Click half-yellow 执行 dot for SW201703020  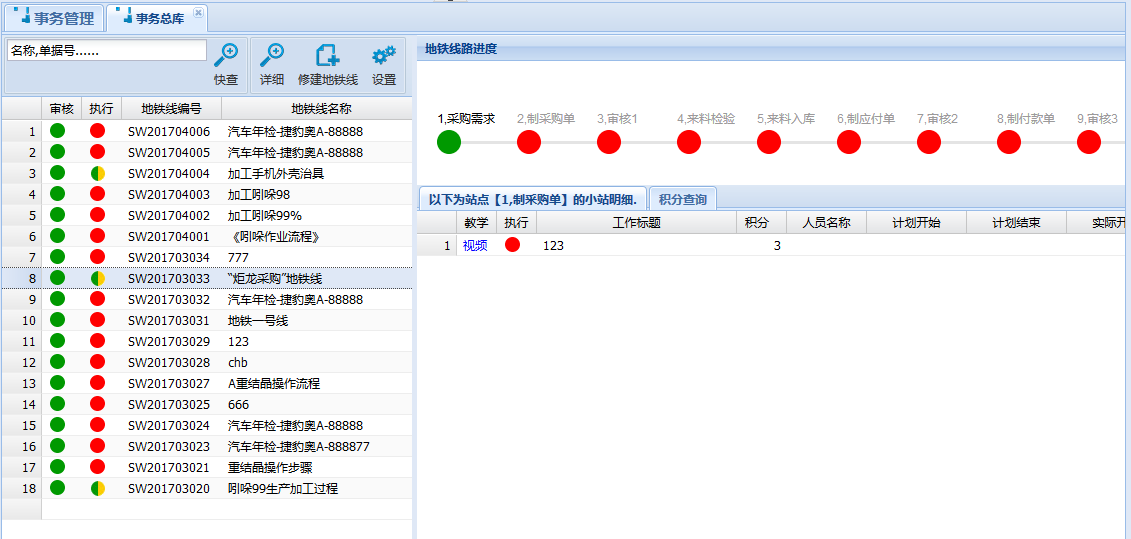tap(98, 488)
